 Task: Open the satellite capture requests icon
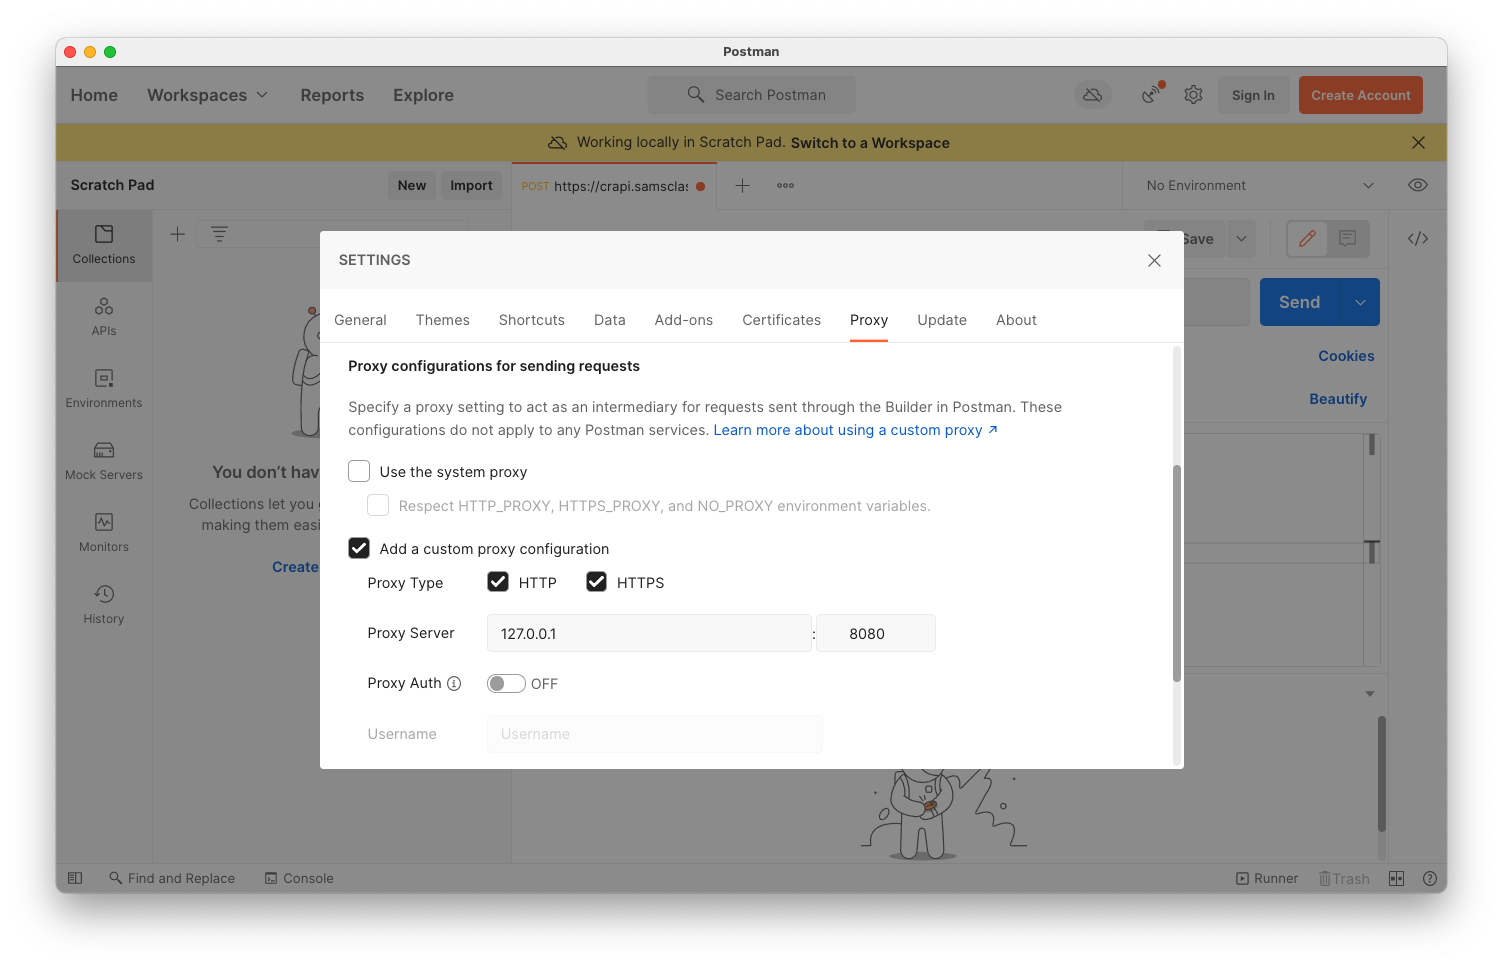(x=1152, y=94)
